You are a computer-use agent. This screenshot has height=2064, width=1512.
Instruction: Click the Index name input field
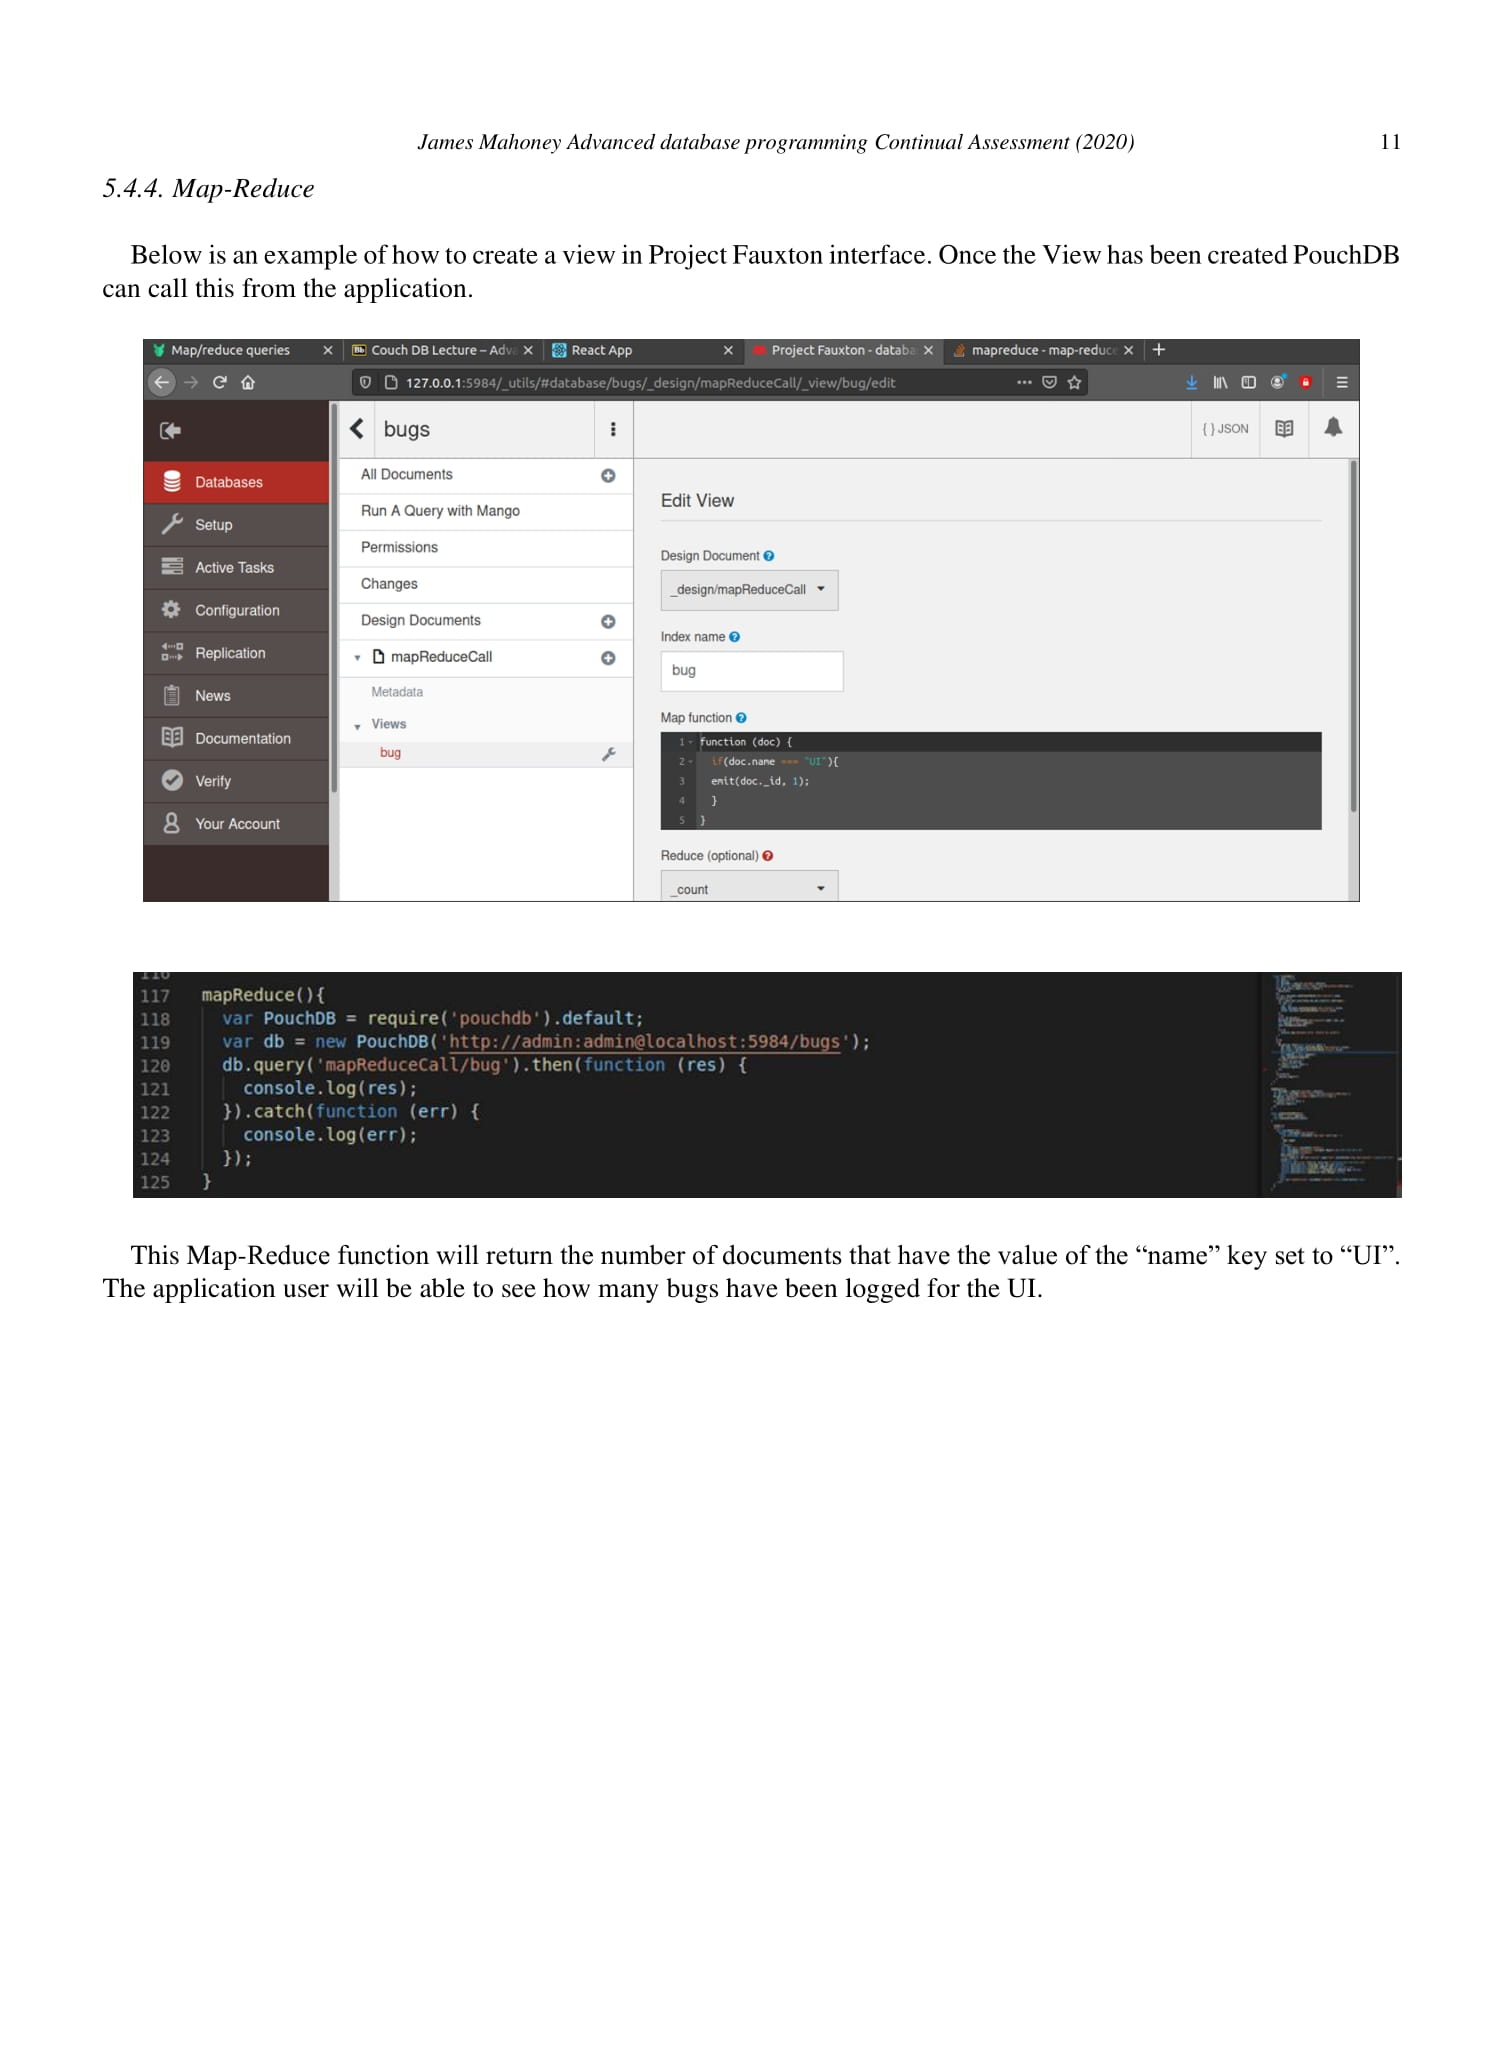pos(752,671)
